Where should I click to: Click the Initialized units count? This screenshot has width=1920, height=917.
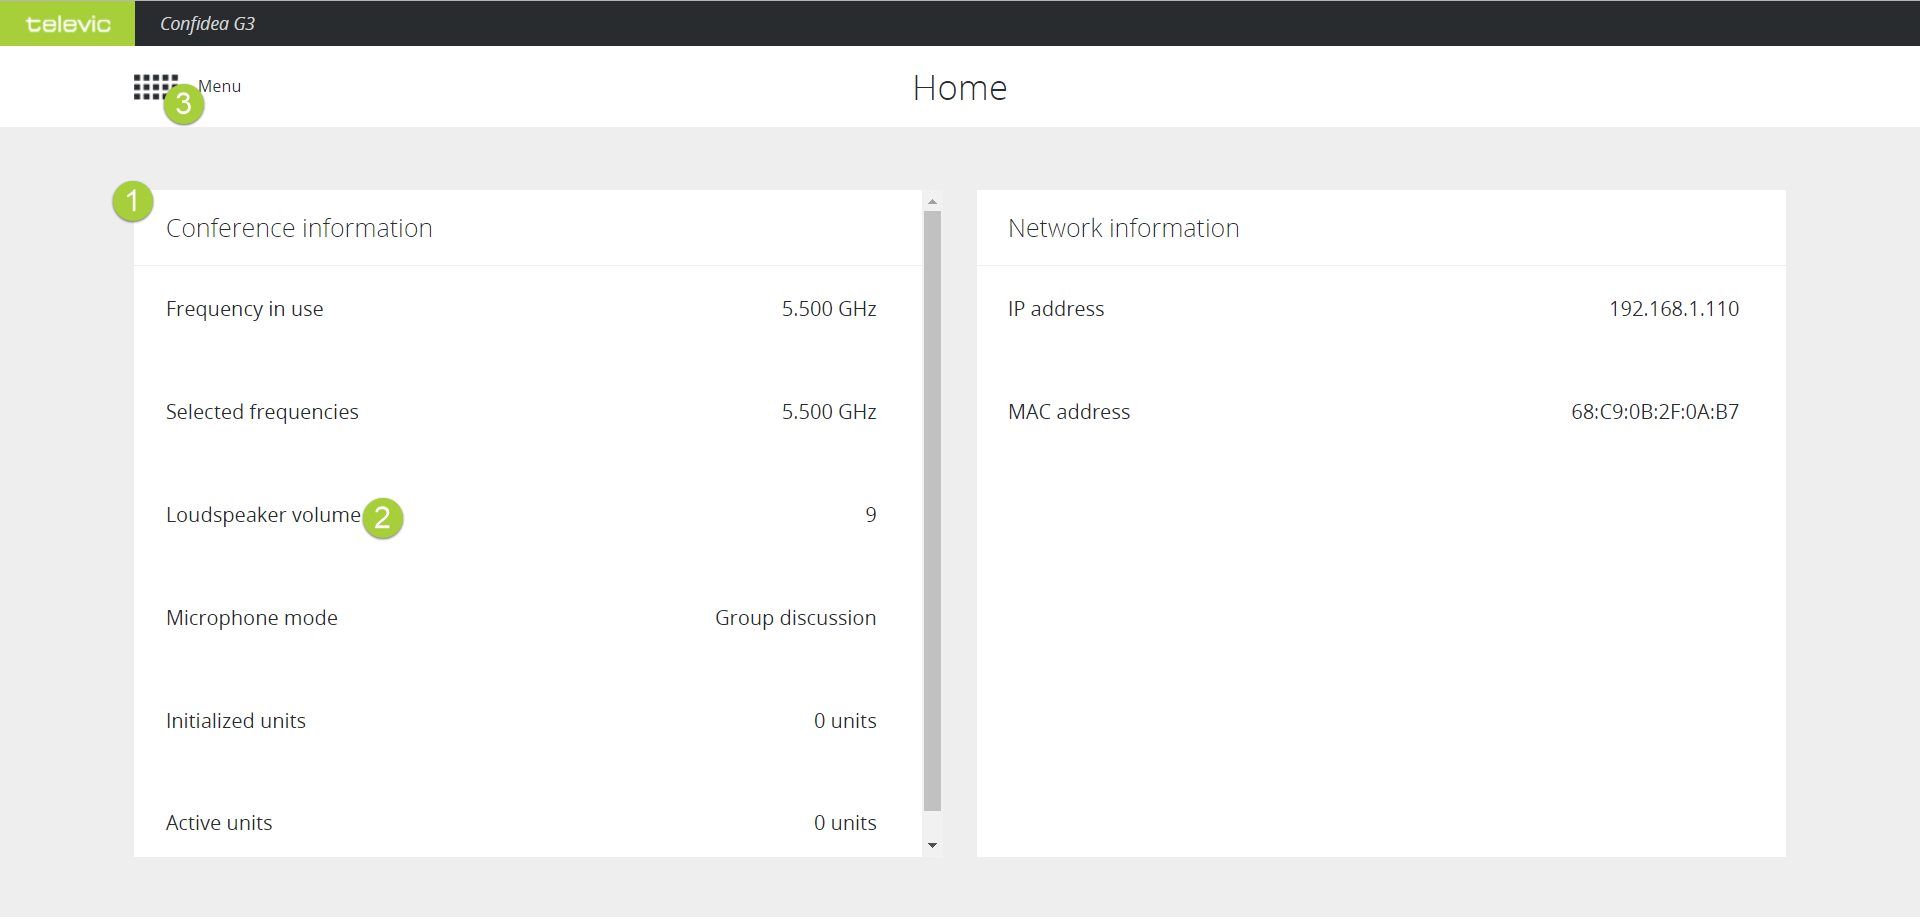tap(844, 721)
